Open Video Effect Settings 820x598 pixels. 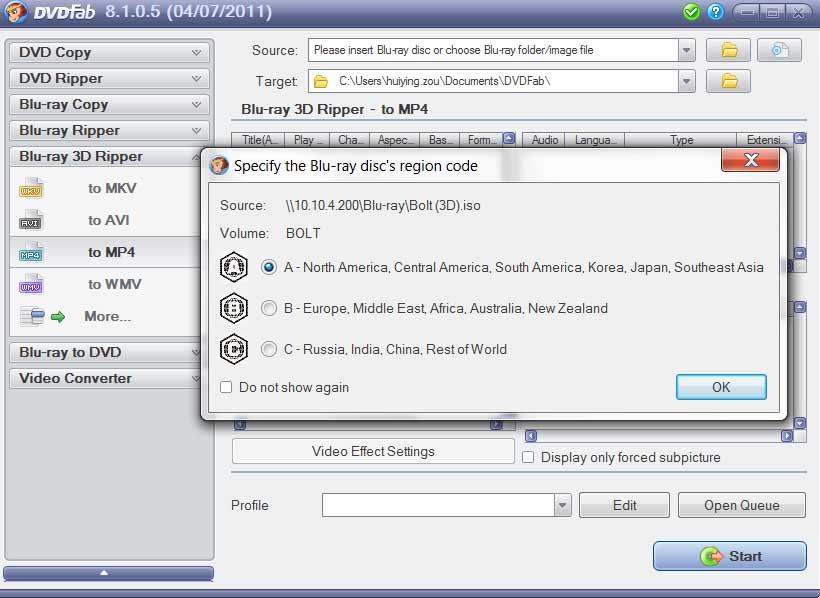pyautogui.click(x=373, y=451)
